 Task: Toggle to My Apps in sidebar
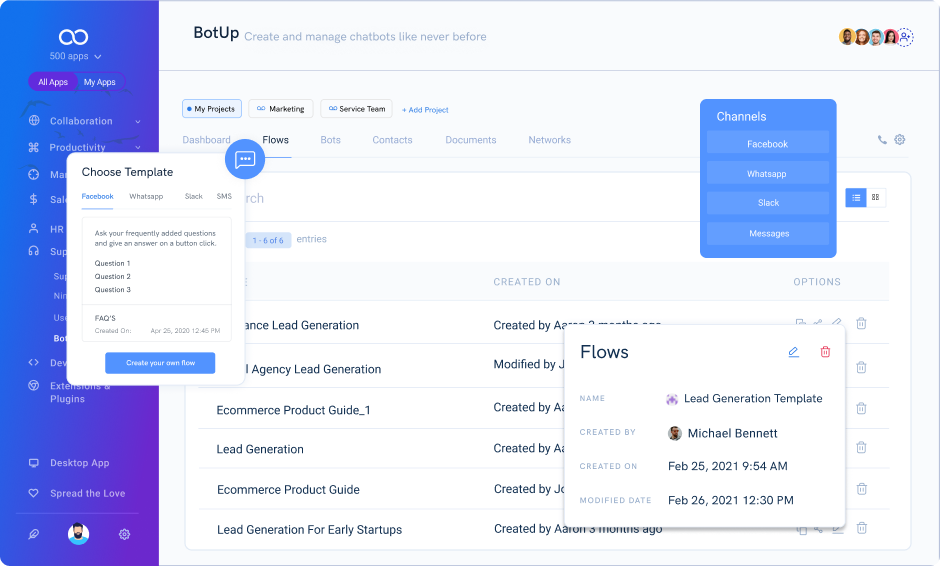[99, 82]
